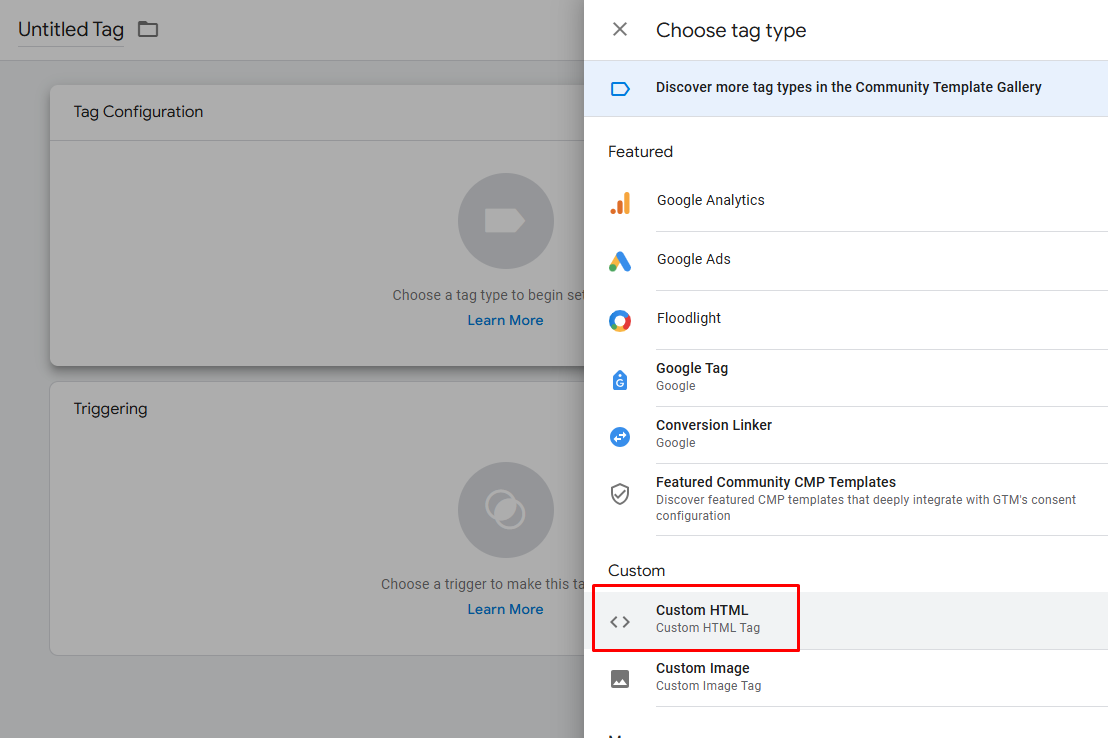Viewport: 1108px width, 738px height.
Task: Click the Floodlight circular icon
Action: (x=620, y=321)
